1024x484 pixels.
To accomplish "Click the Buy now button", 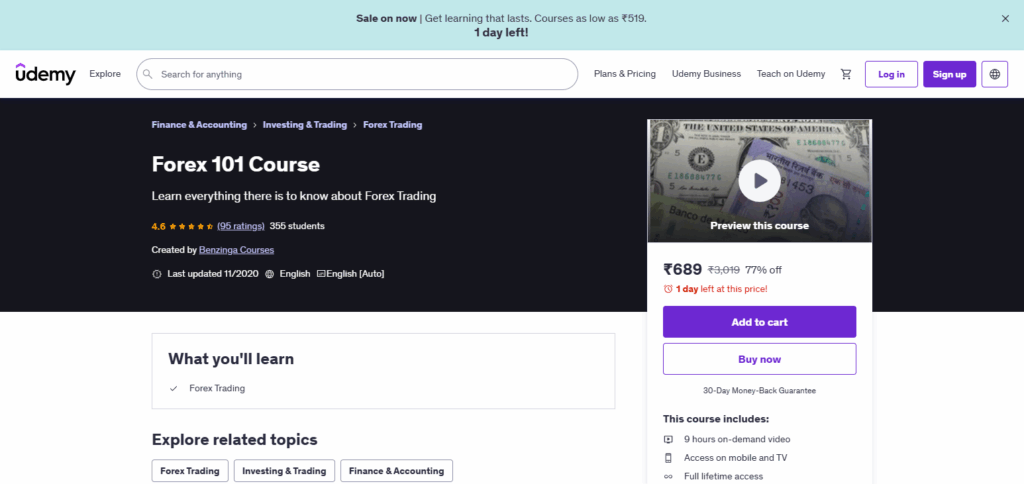I will tap(760, 359).
